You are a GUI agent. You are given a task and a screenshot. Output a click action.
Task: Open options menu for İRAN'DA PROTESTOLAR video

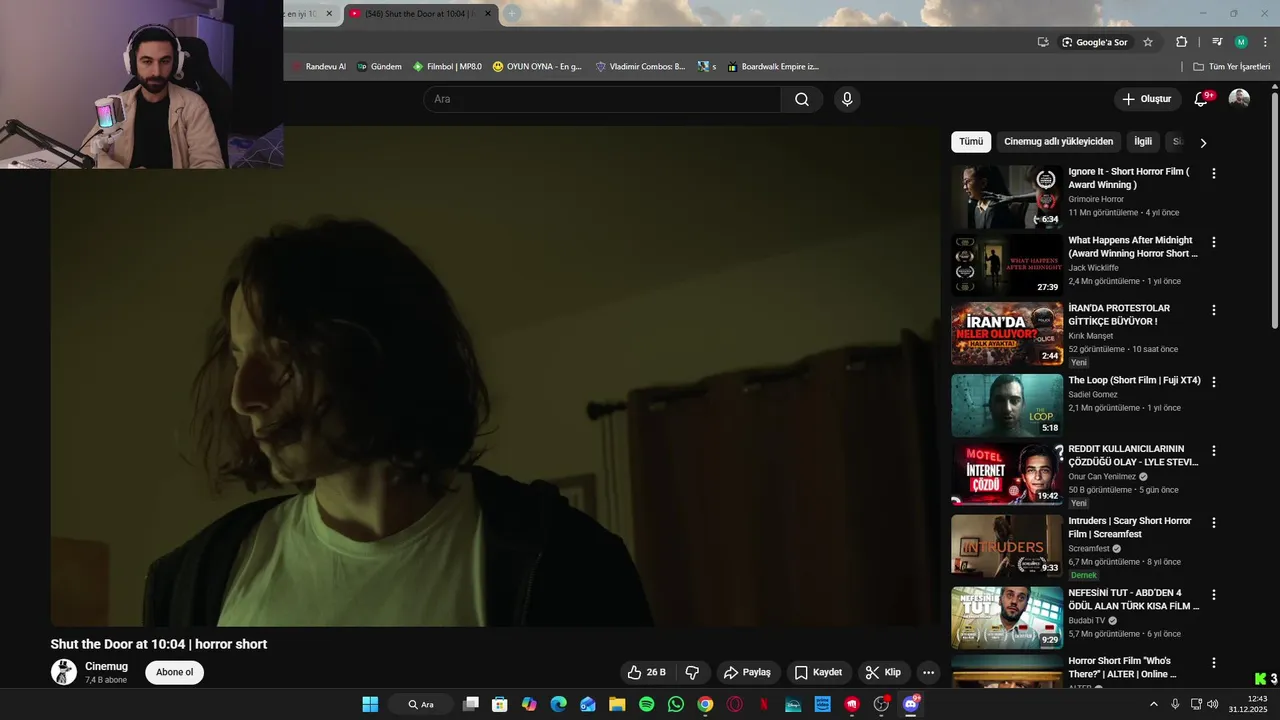click(1214, 310)
